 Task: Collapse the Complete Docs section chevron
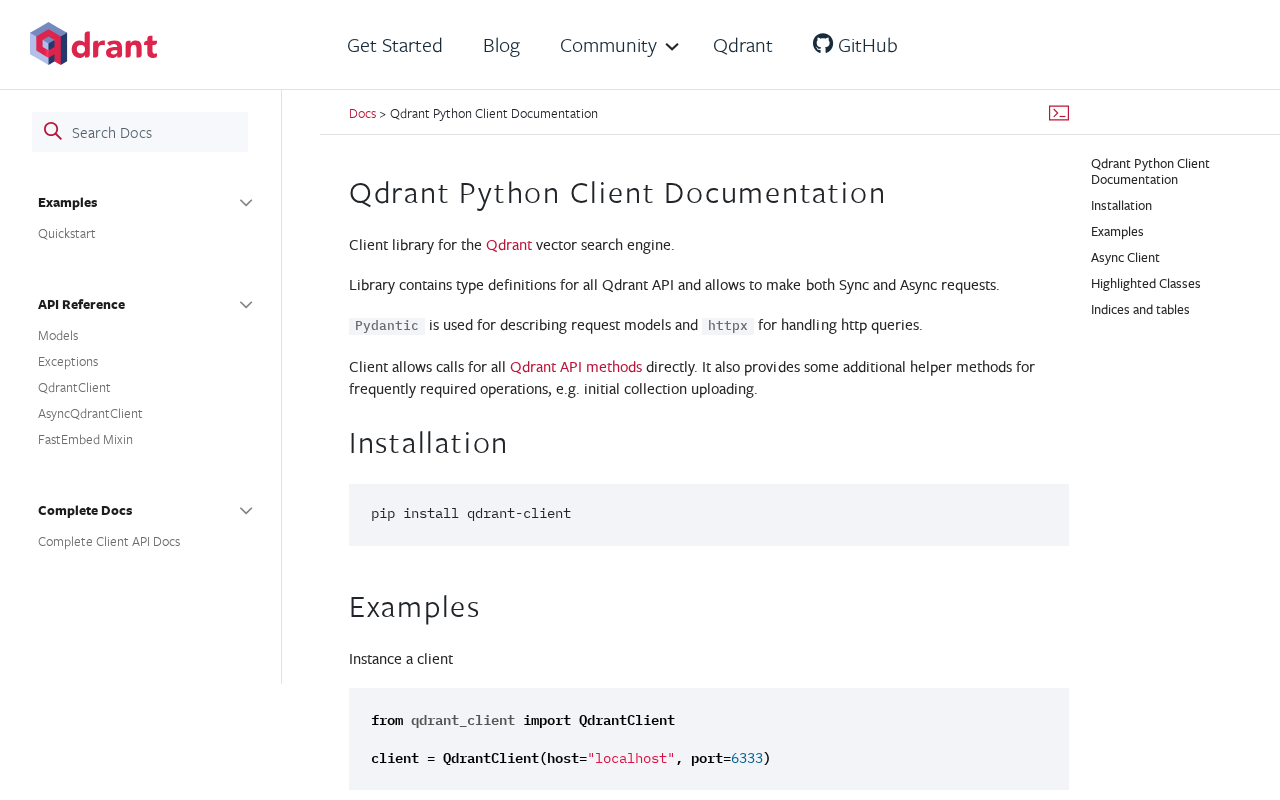[246, 511]
